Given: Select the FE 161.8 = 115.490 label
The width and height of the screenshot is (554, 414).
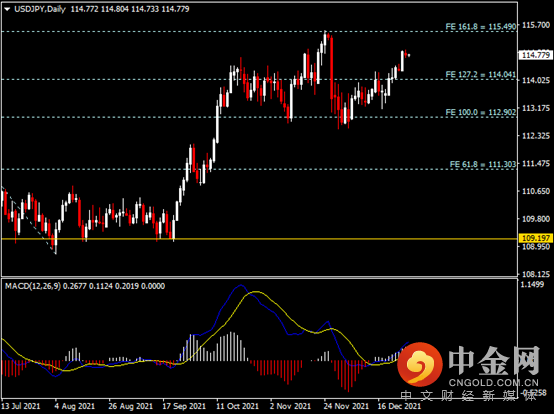Looking at the screenshot, I should (481, 26).
